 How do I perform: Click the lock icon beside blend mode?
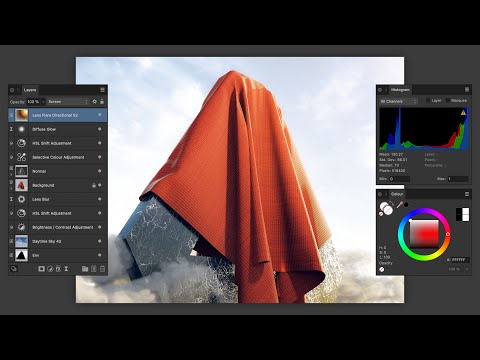coord(102,101)
